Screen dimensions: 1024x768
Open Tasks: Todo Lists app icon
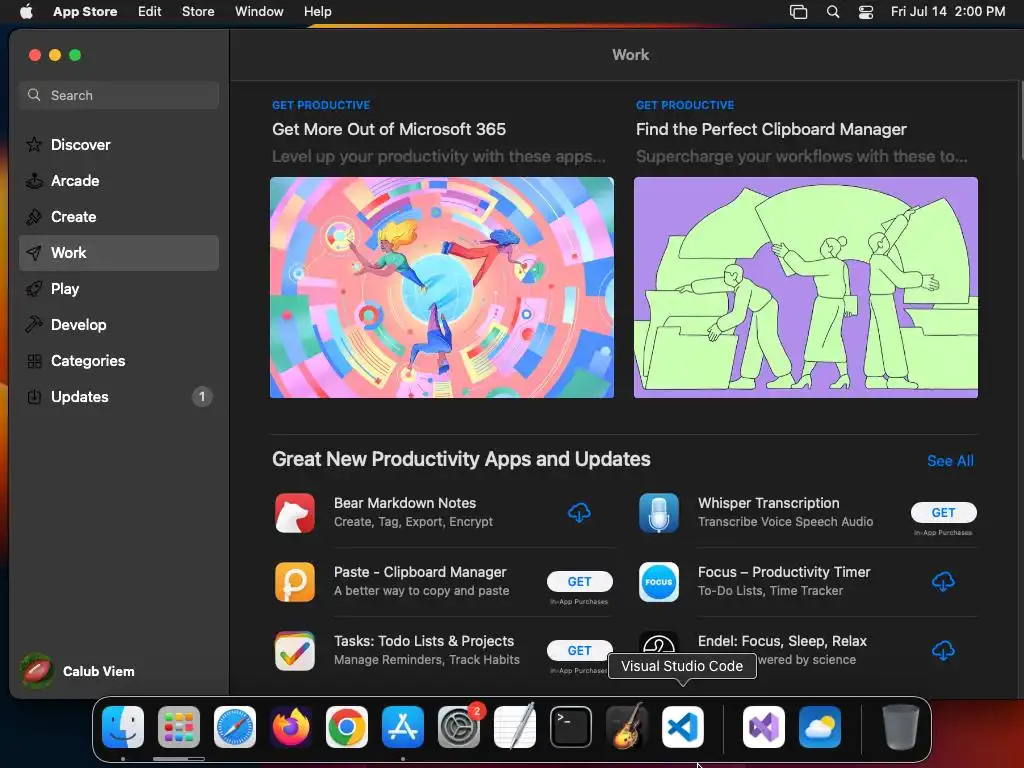[x=295, y=651]
